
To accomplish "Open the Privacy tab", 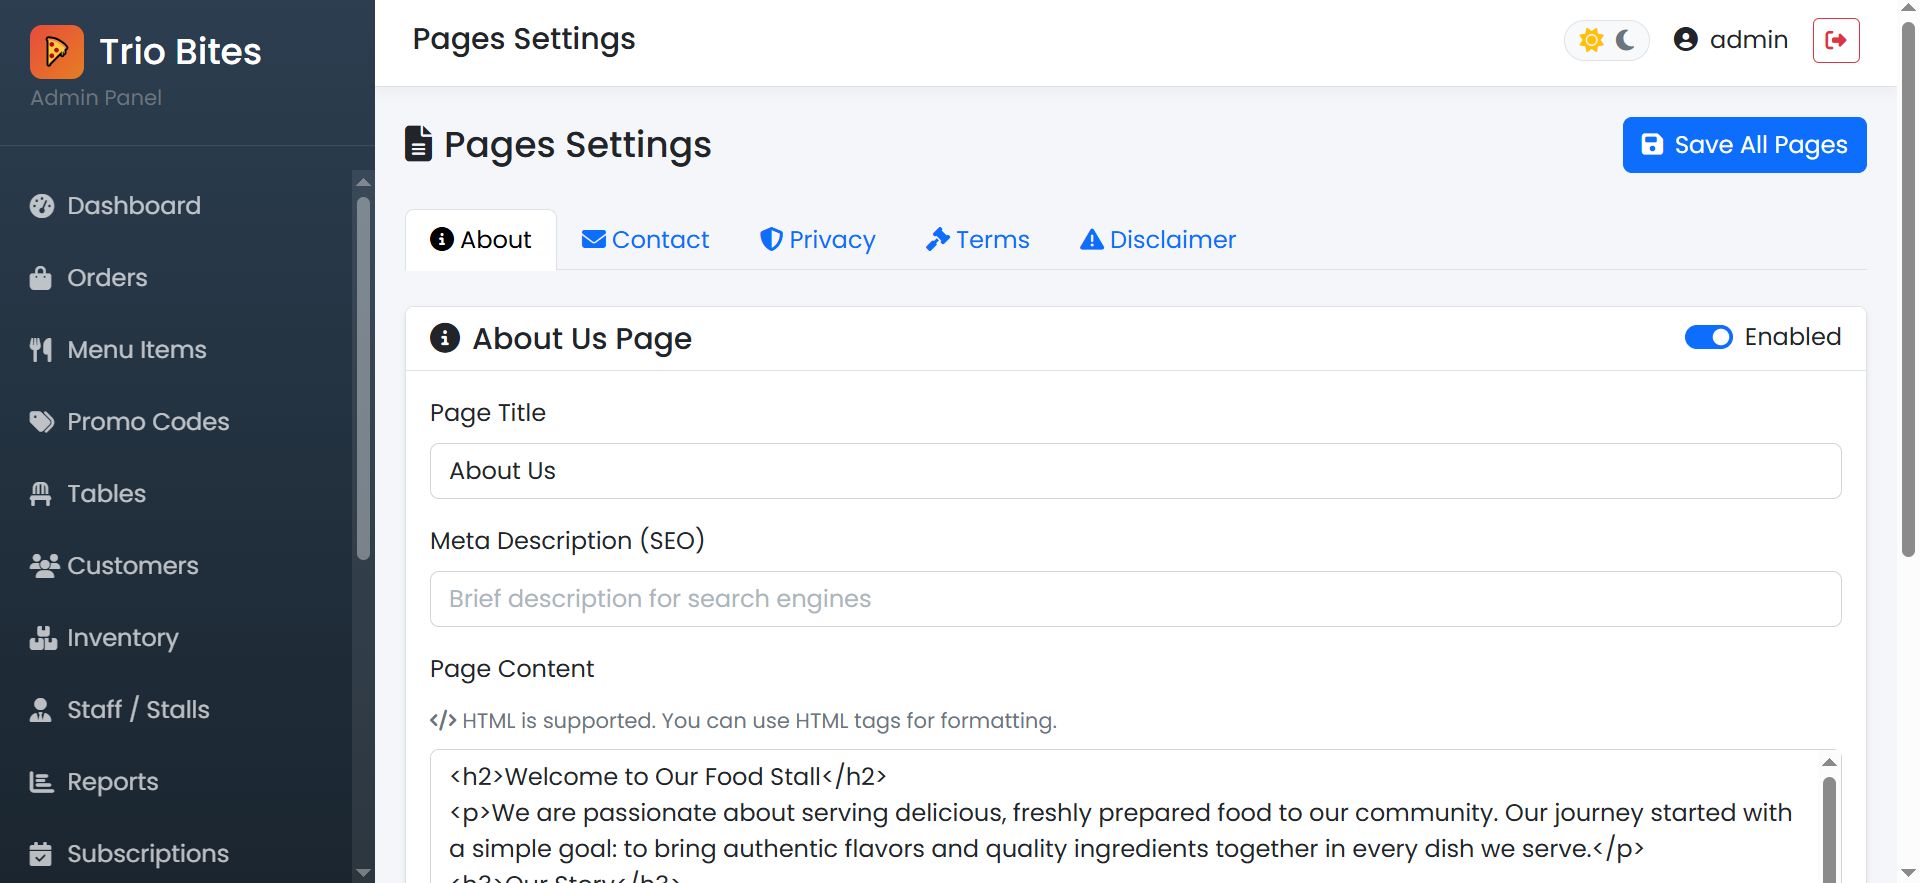I will [x=818, y=240].
